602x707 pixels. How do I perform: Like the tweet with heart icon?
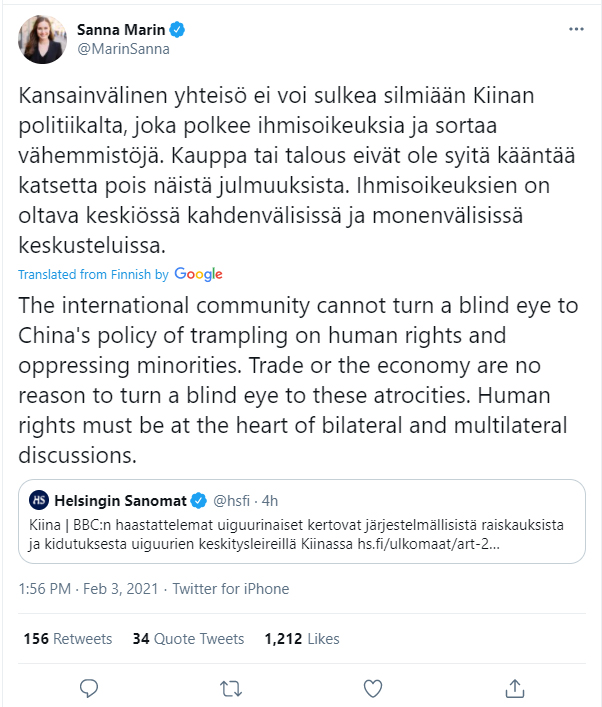pyautogui.click(x=373, y=688)
